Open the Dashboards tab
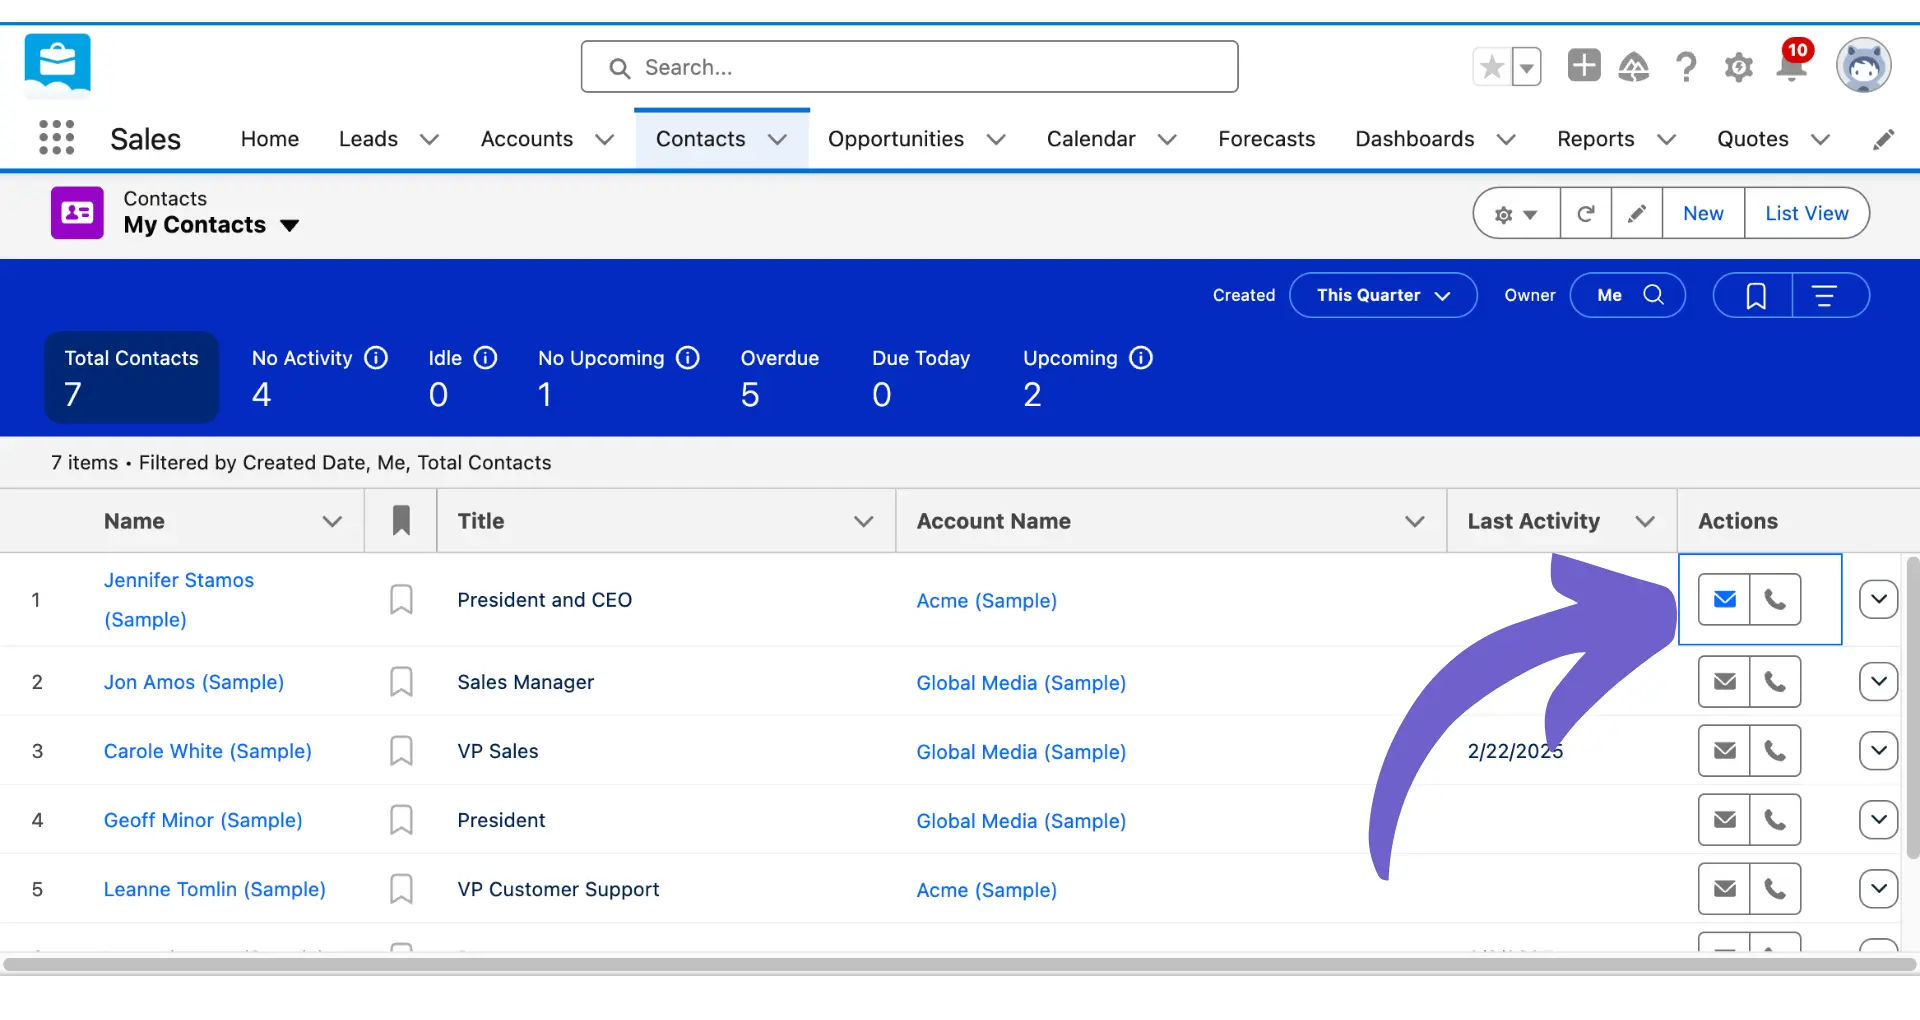Screen dimensions: 1920x1020 (x=1414, y=139)
